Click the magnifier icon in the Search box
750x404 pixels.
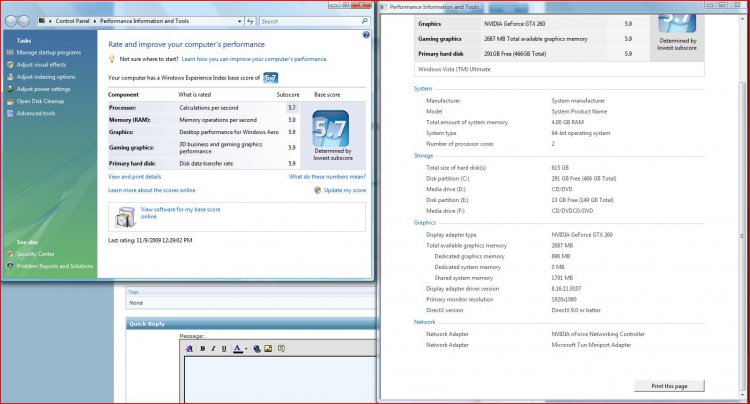(x=364, y=21)
